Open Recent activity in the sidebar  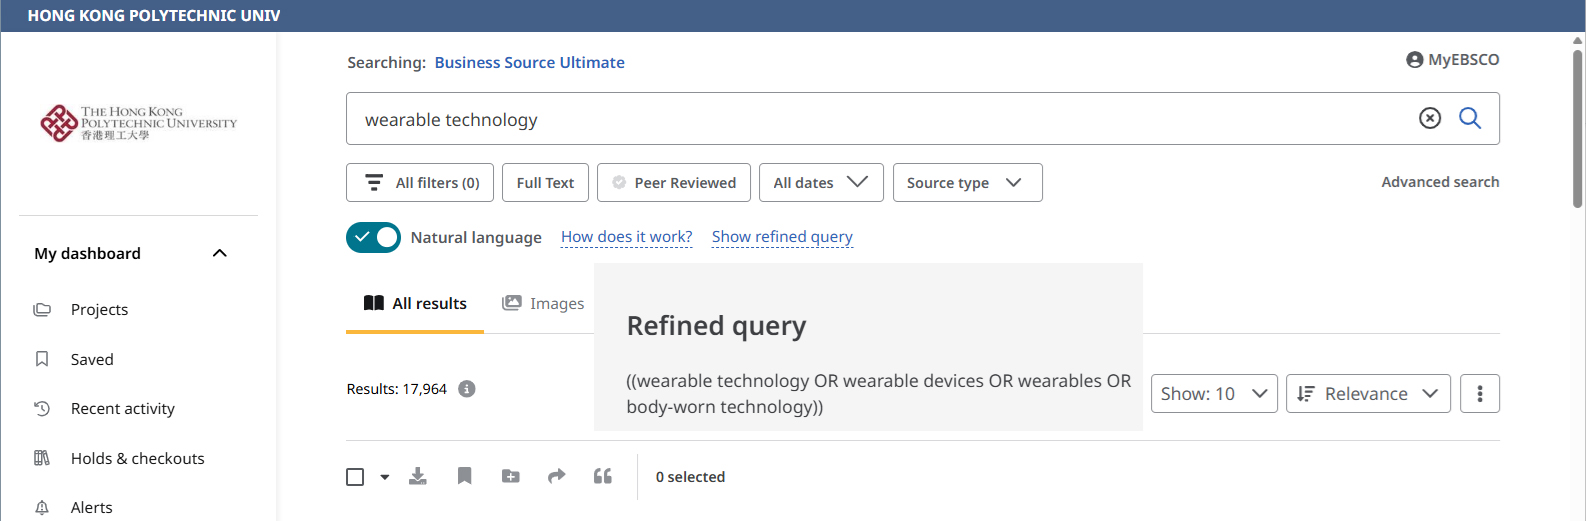[122, 408]
